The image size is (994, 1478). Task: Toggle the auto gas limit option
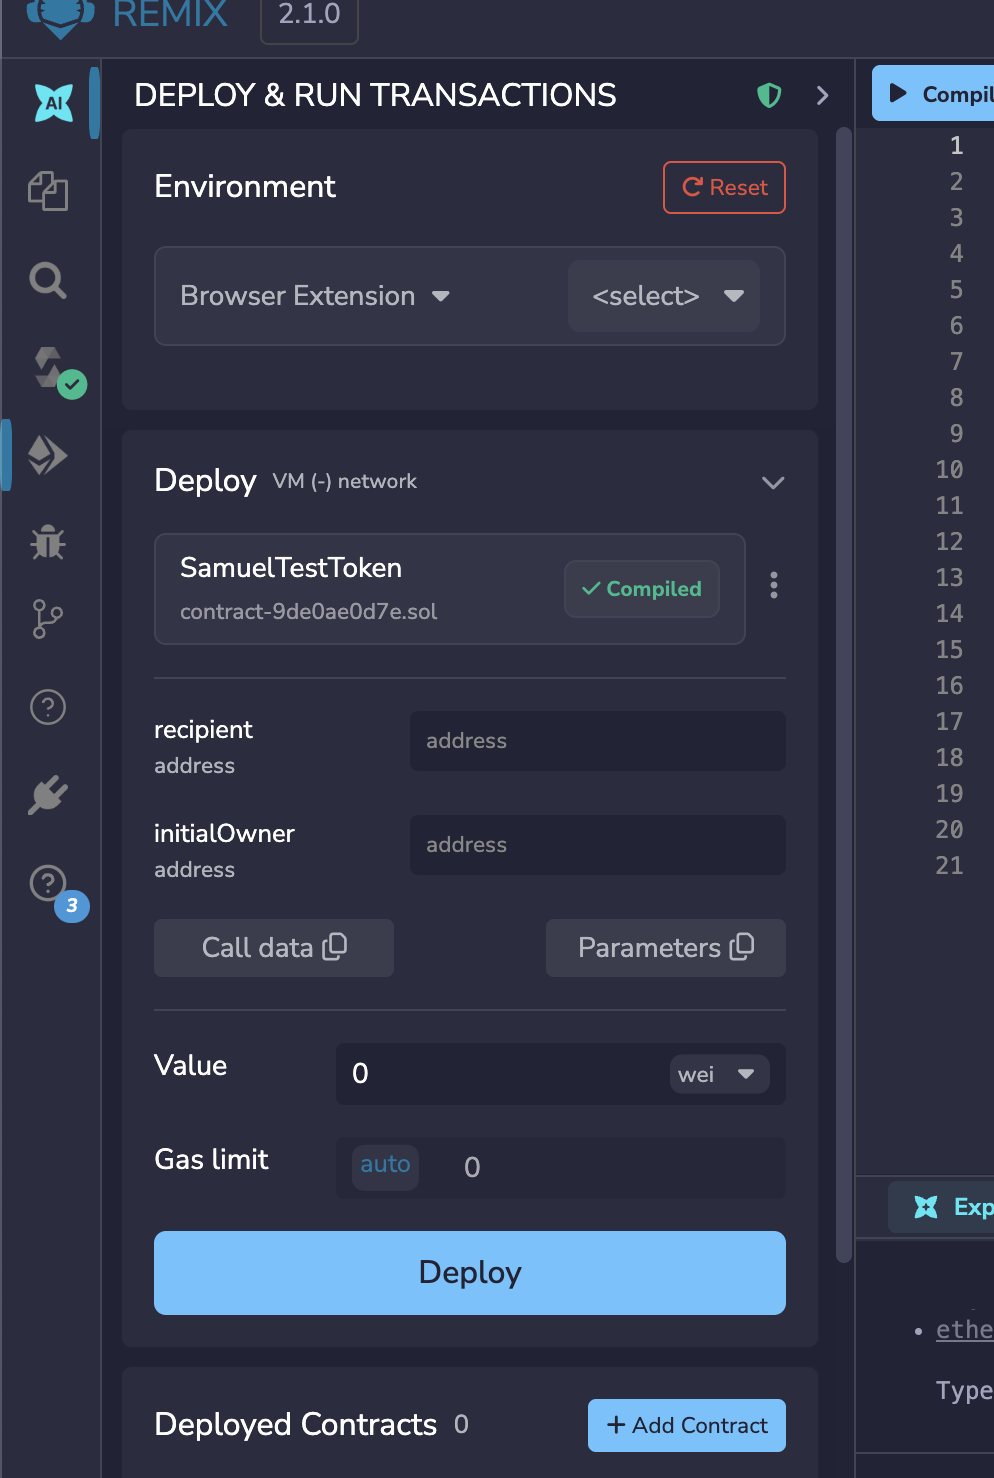pos(385,1167)
